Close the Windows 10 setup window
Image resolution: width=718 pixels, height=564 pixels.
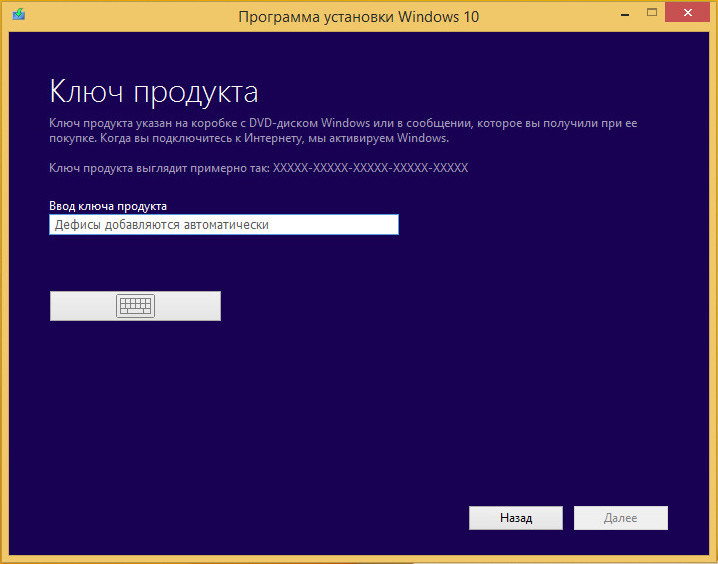687,13
